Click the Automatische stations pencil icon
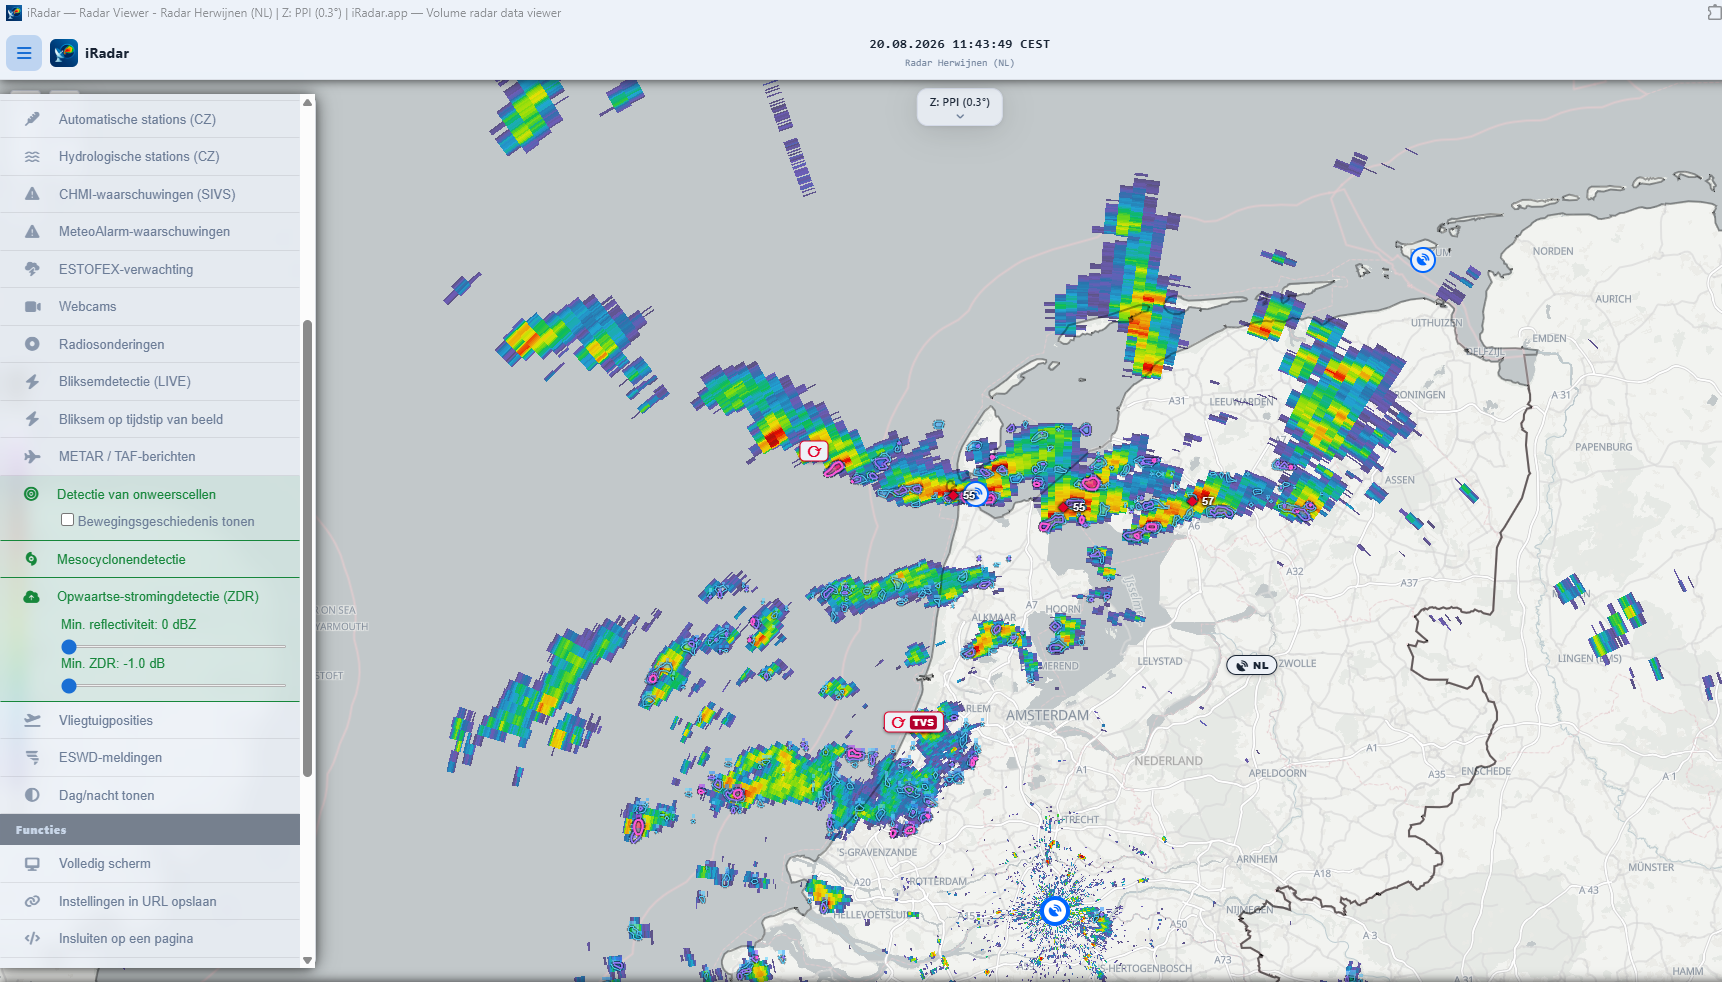 [32, 119]
